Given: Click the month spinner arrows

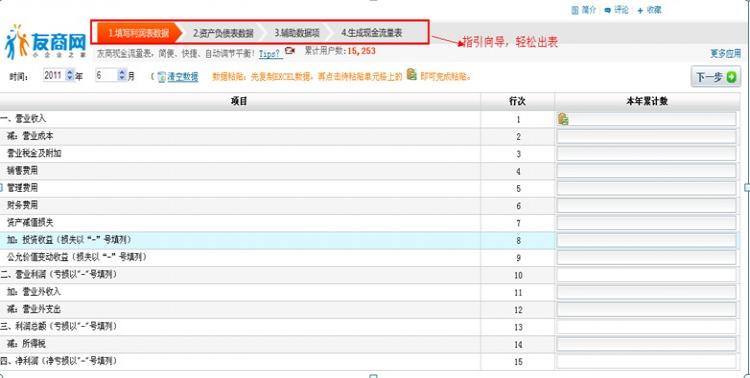Looking at the screenshot, I should click(122, 75).
